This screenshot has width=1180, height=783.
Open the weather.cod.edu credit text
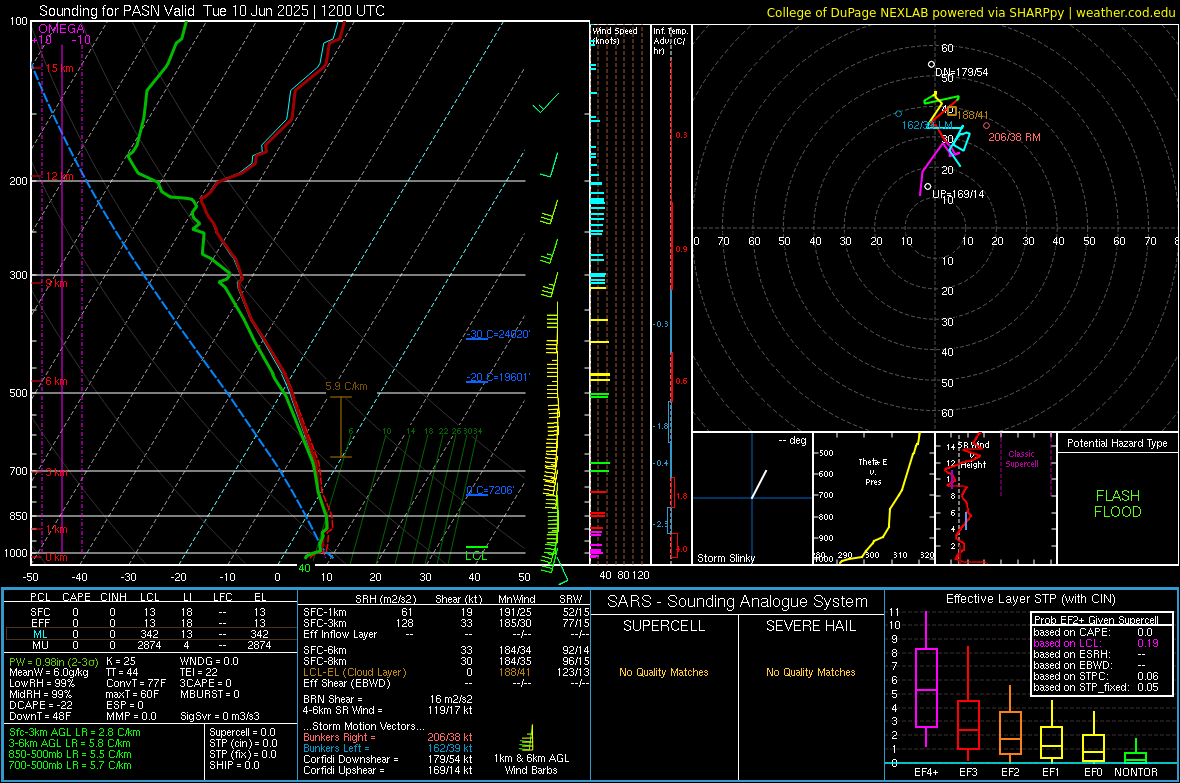pyautogui.click(x=1126, y=12)
